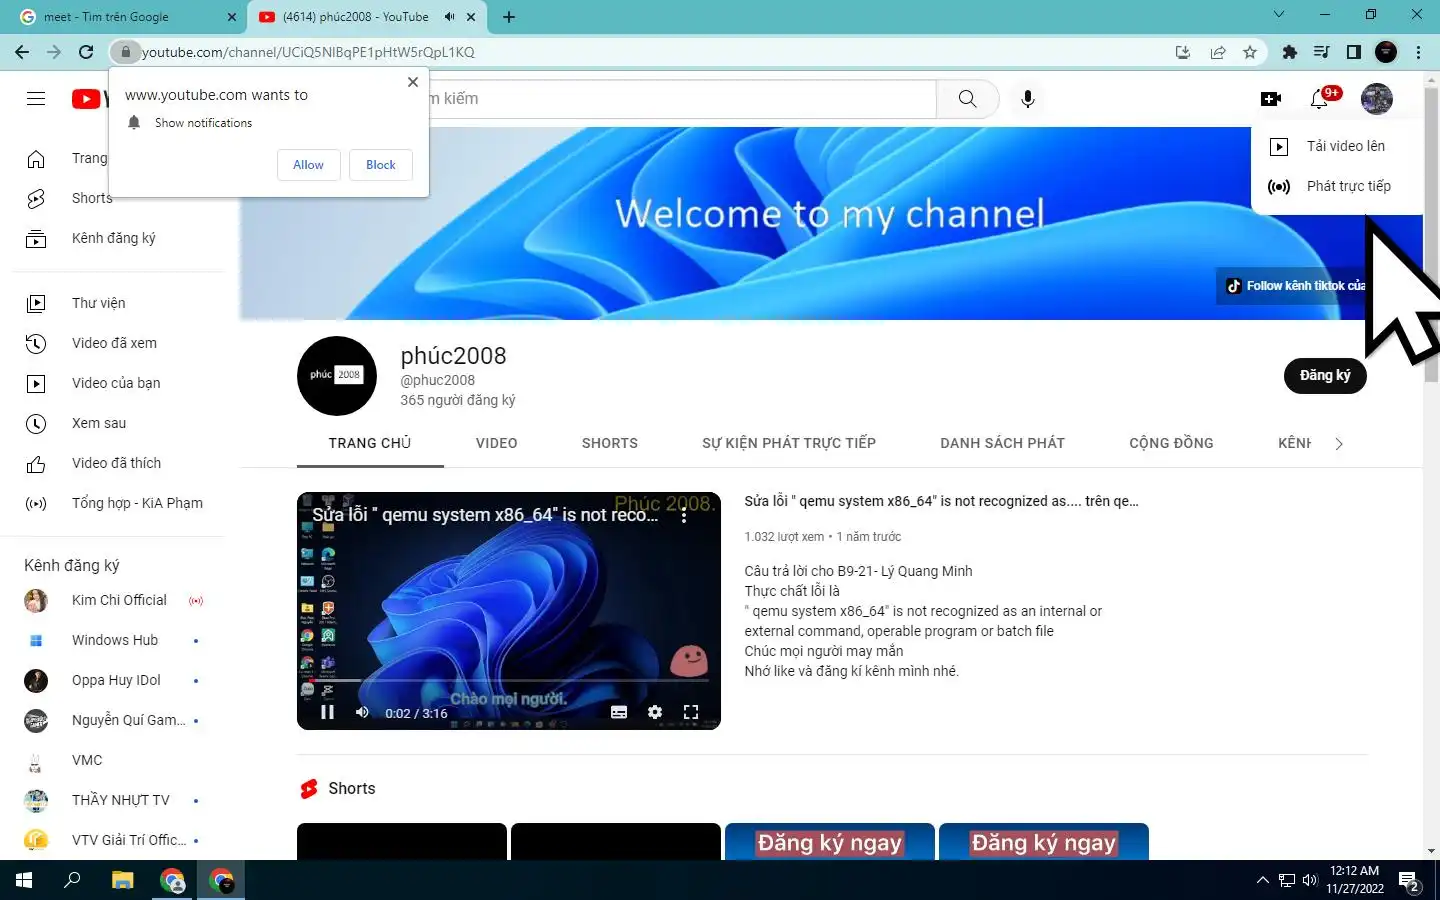Image resolution: width=1440 pixels, height=900 pixels.
Task: Open Video đã thích liked videos
Action: [118, 463]
